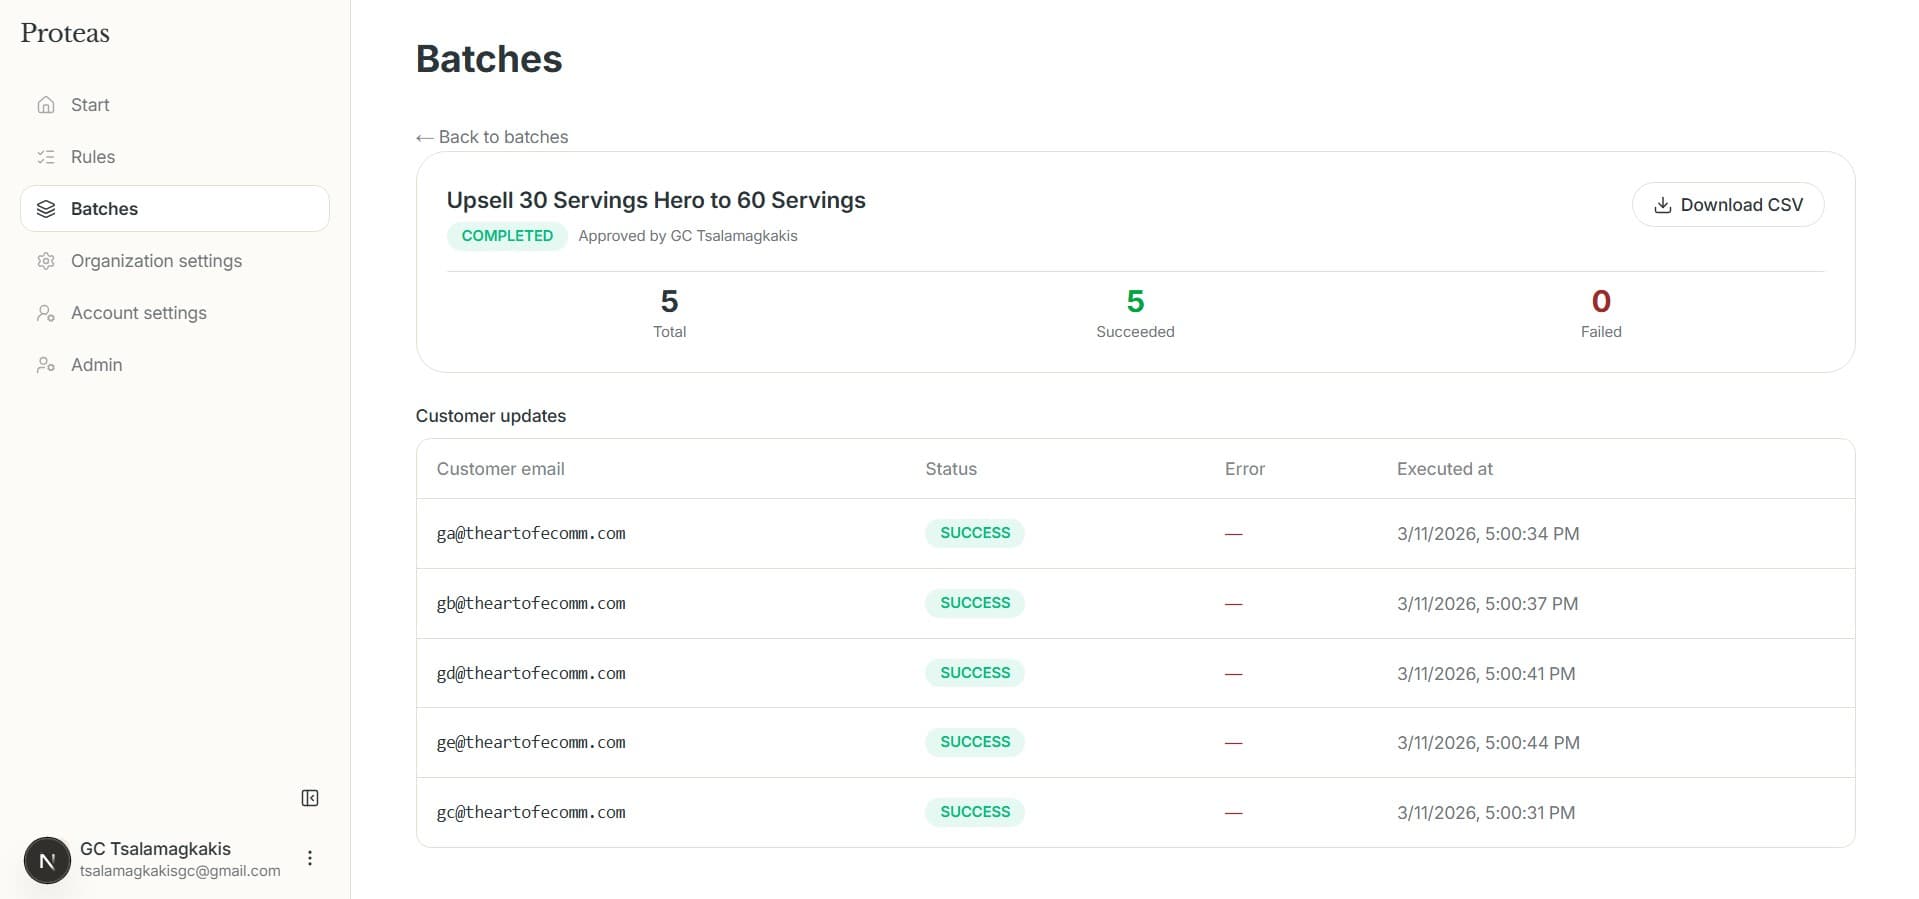
Task: Open the Admin section
Action: click(175, 365)
